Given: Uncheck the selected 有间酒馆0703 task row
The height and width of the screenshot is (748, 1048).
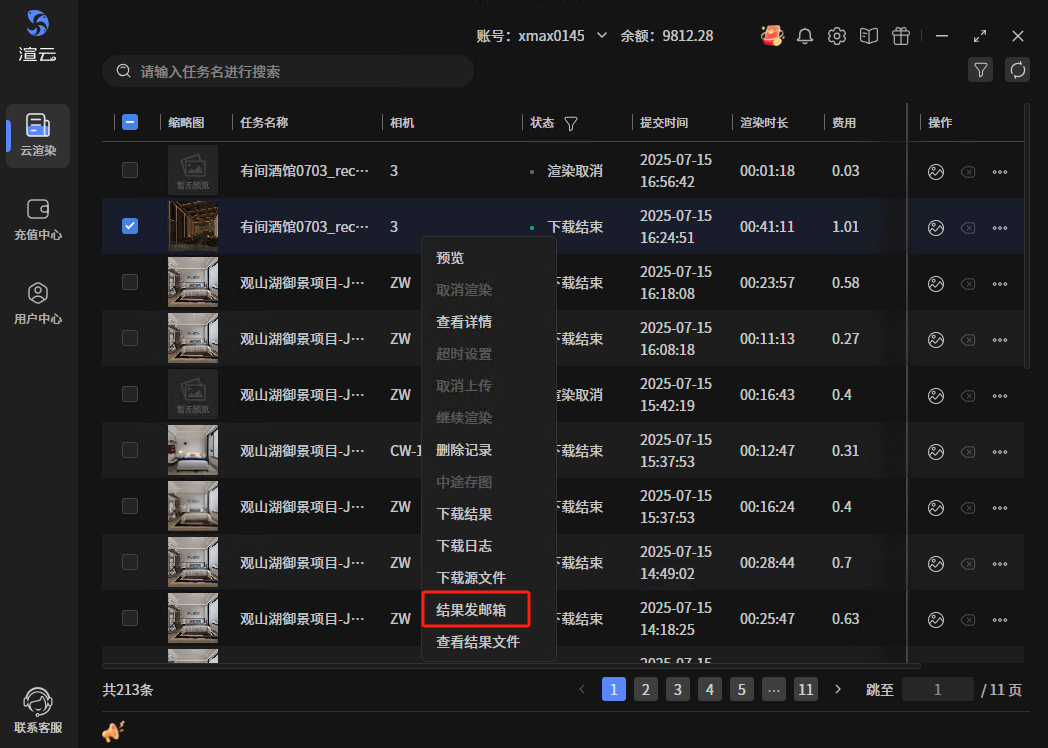Looking at the screenshot, I should point(130,226).
